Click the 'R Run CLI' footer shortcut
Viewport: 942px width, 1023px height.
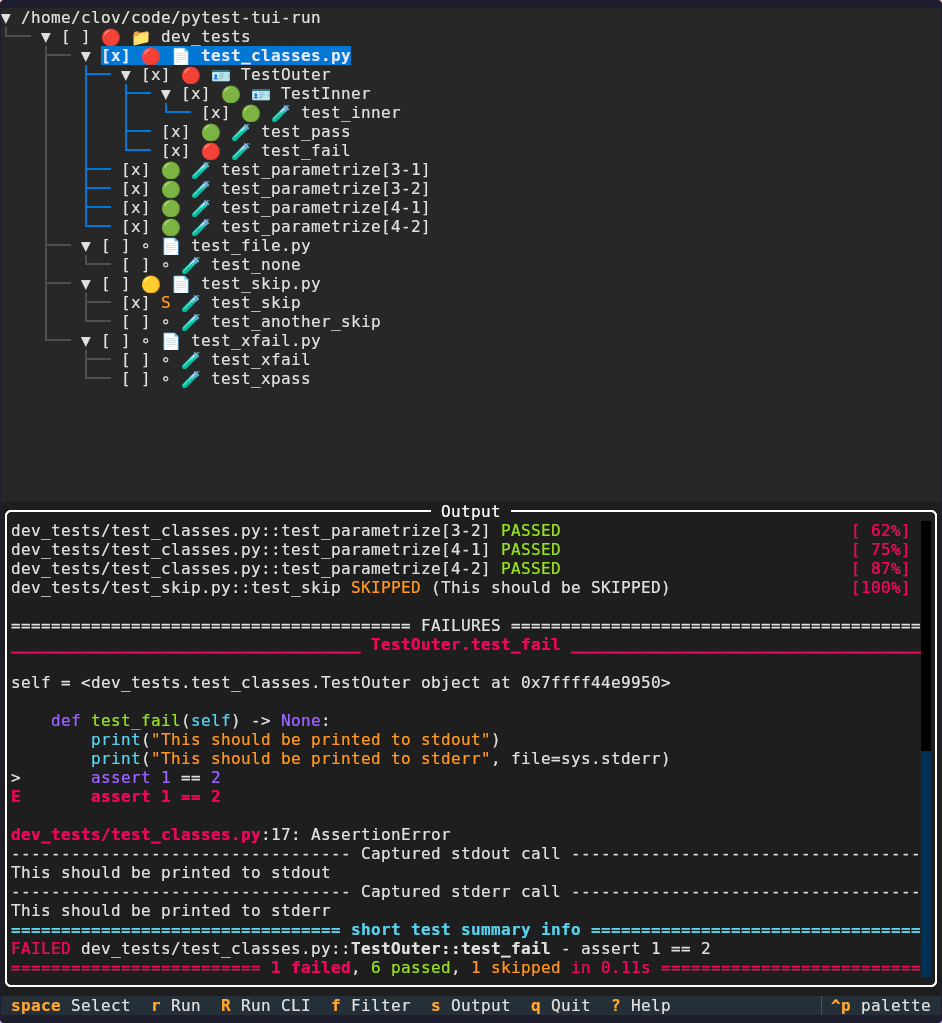click(x=266, y=1005)
